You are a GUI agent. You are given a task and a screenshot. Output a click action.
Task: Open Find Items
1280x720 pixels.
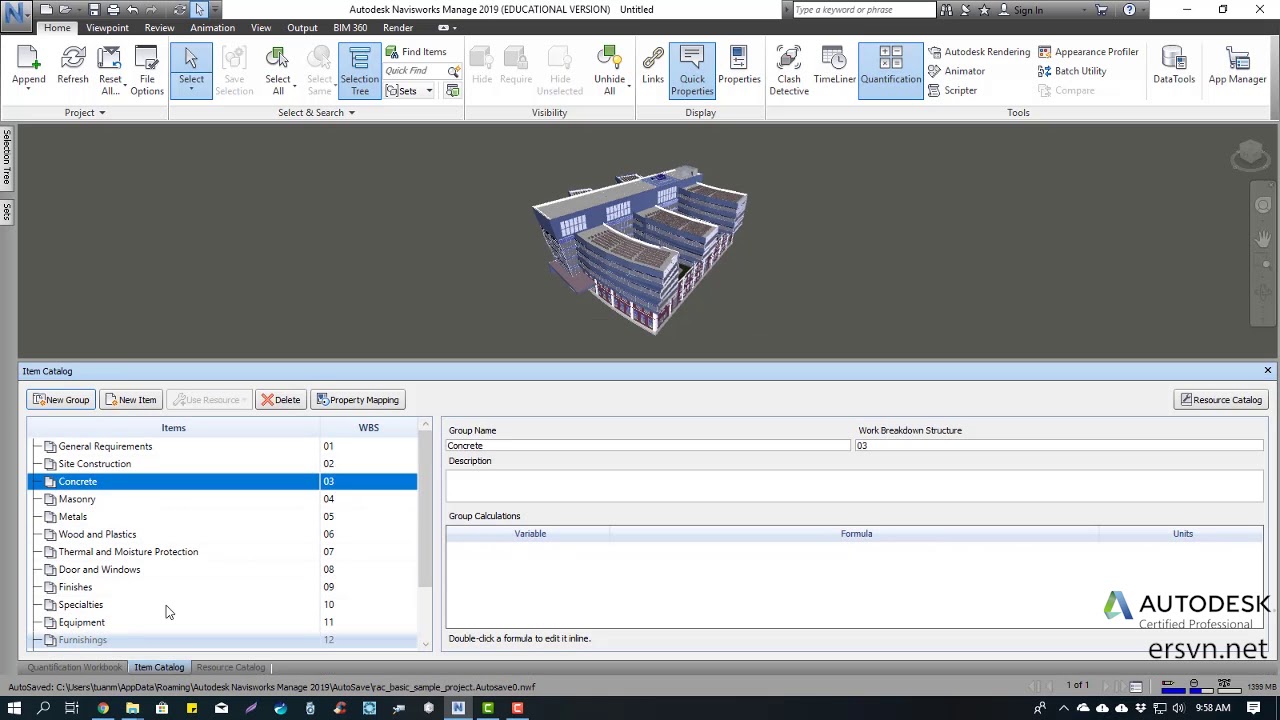tap(416, 52)
